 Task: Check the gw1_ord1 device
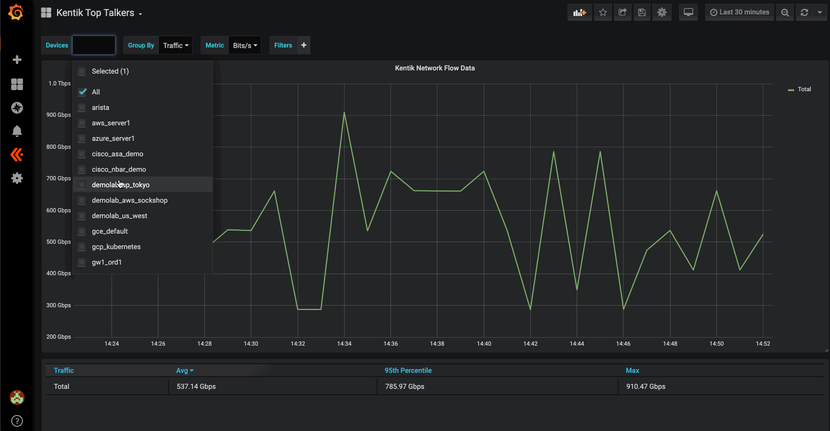[82, 262]
